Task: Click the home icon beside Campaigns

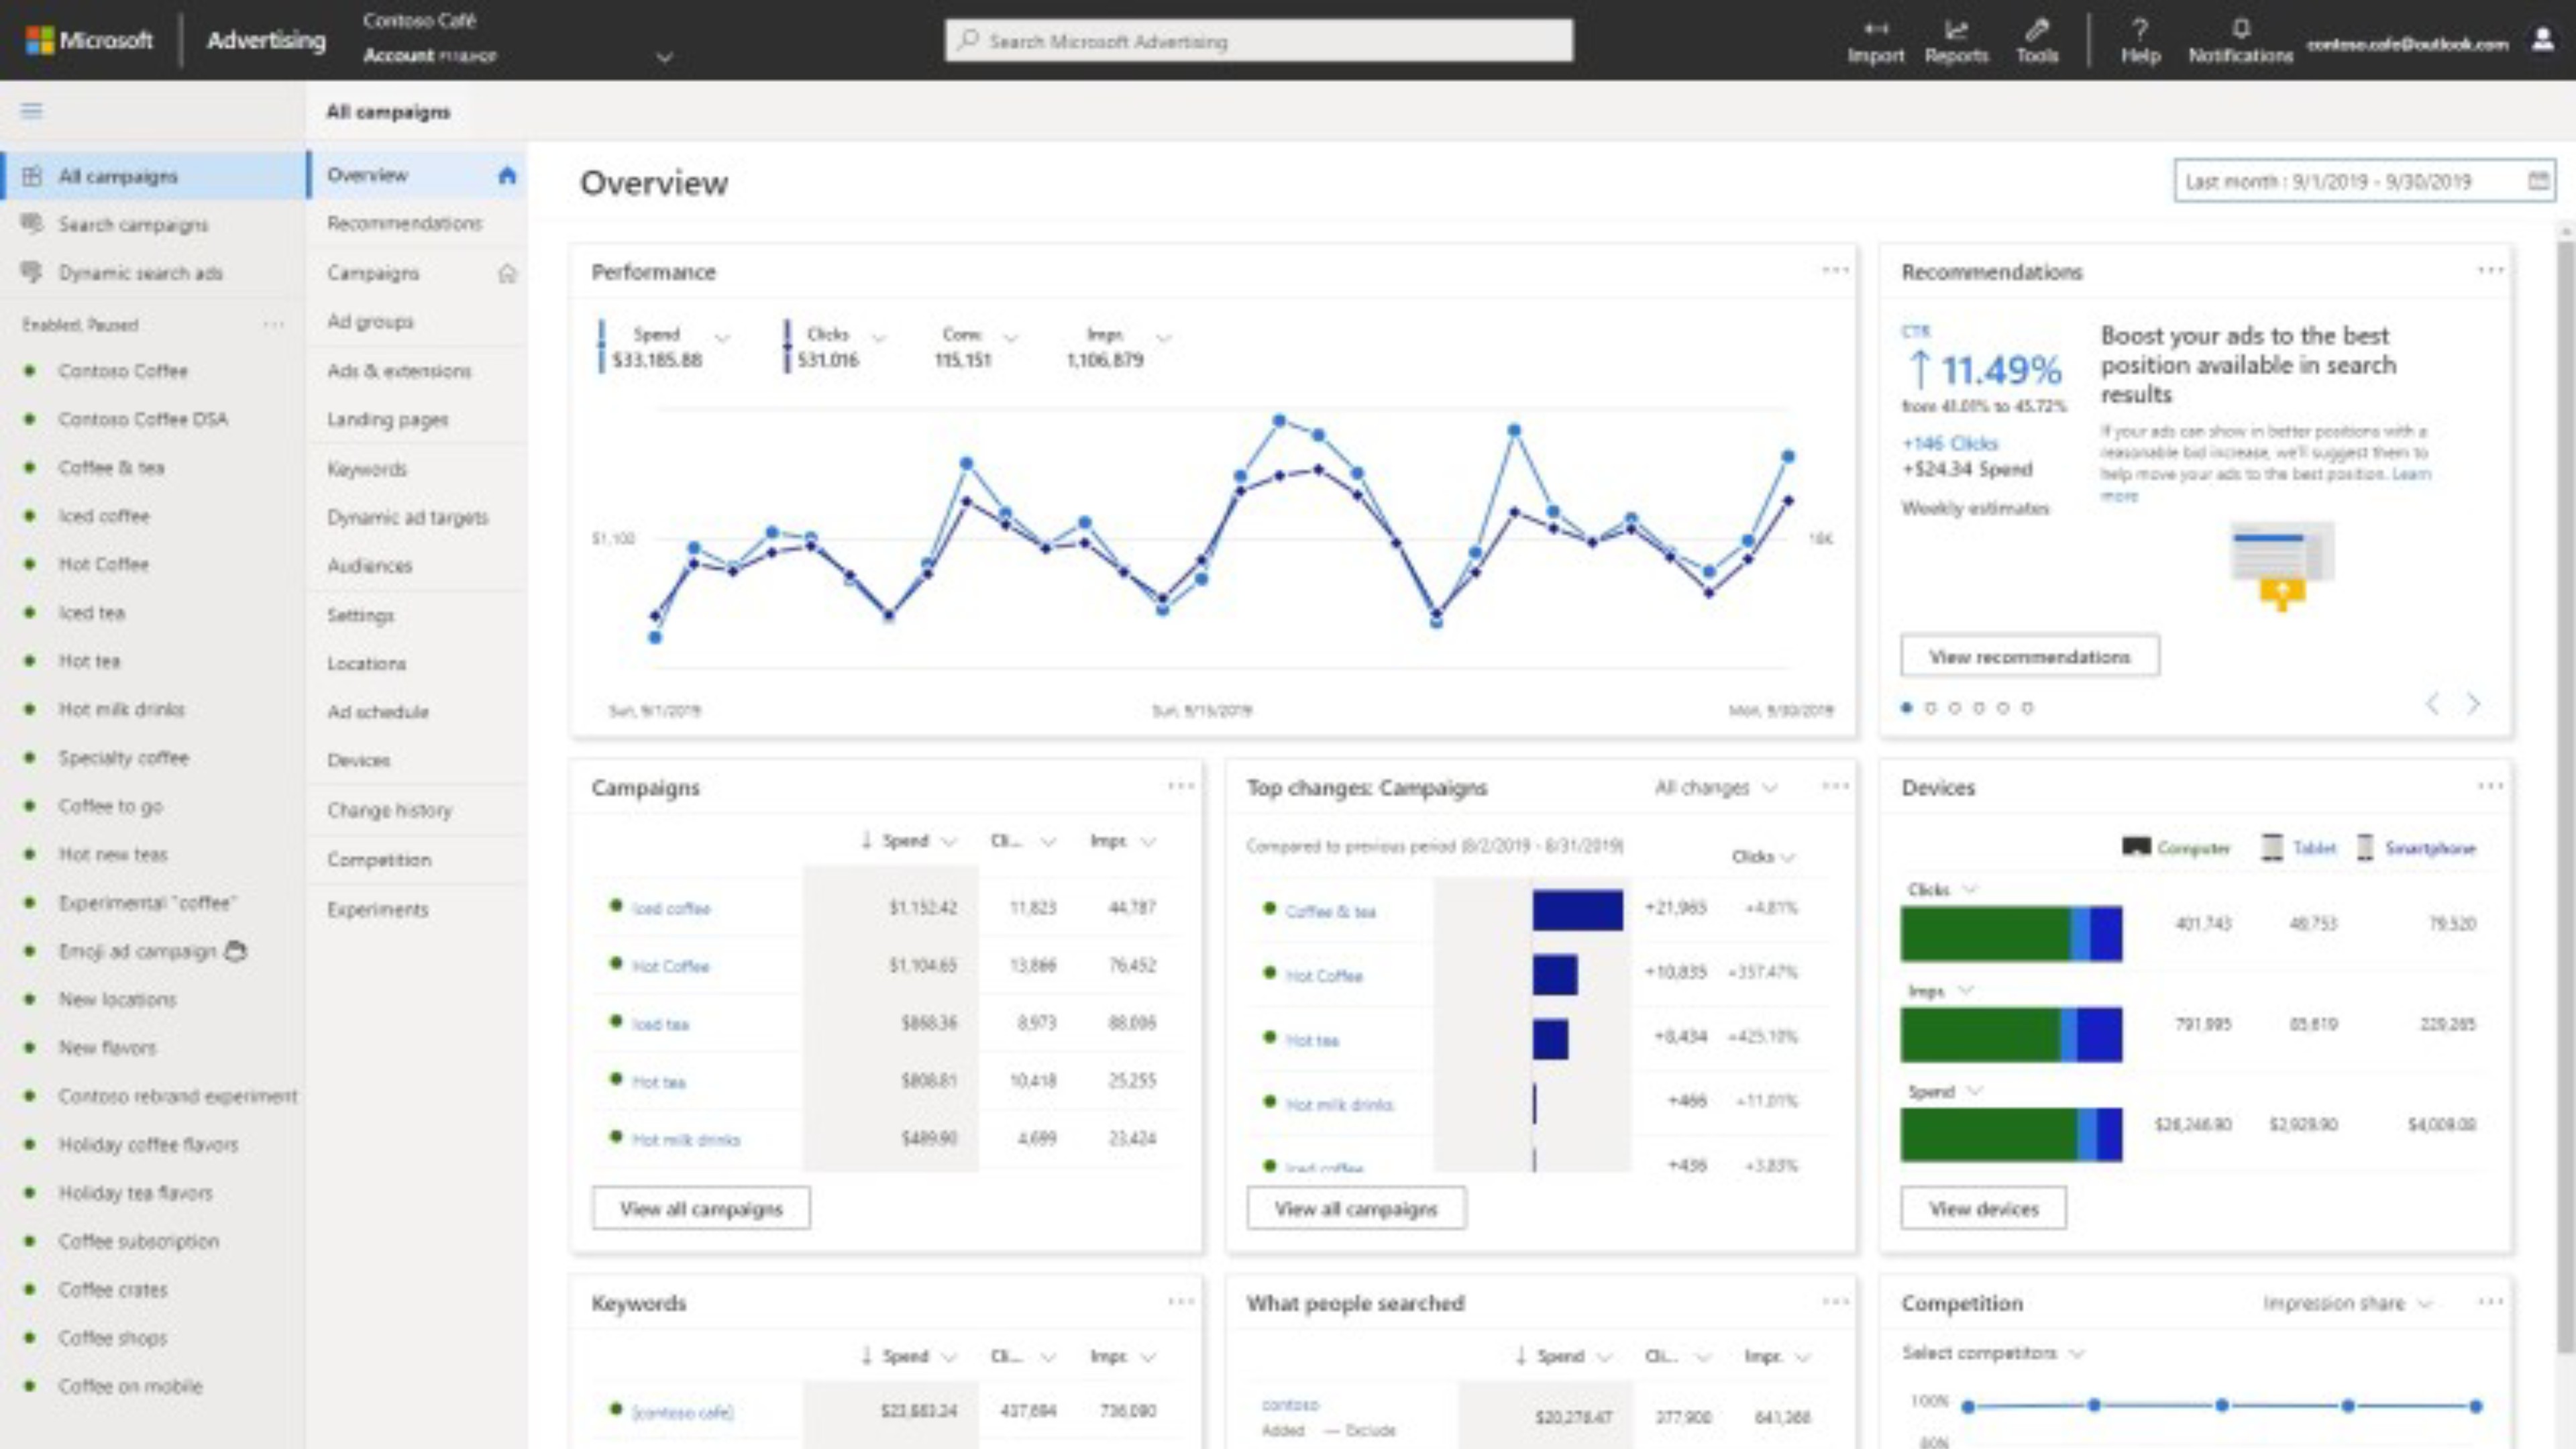Action: coord(508,273)
